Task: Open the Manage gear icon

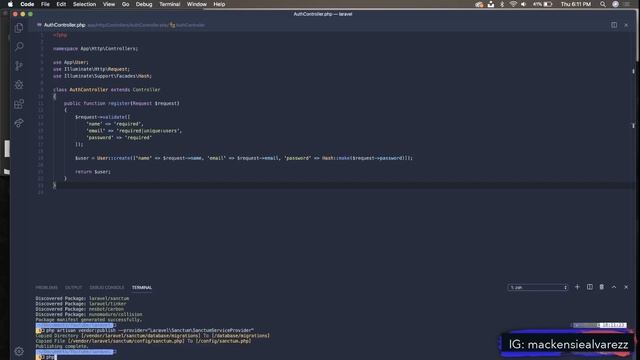Action: 19,351
